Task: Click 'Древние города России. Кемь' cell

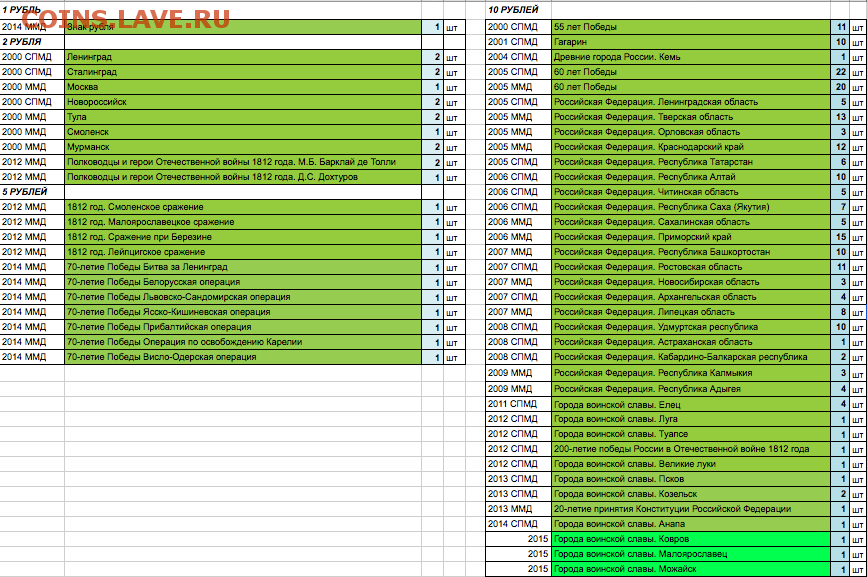Action: click(x=617, y=57)
